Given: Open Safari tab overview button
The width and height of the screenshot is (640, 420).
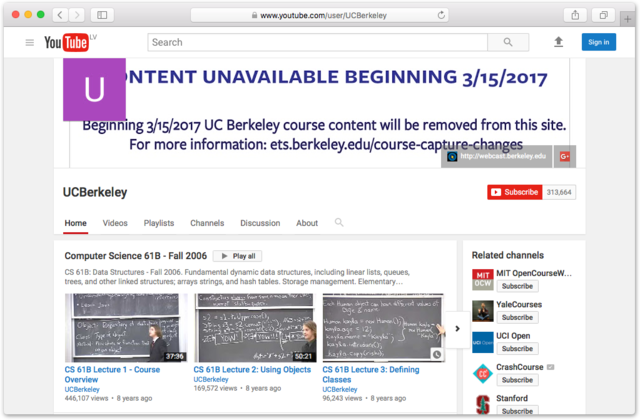Looking at the screenshot, I should click(x=604, y=15).
